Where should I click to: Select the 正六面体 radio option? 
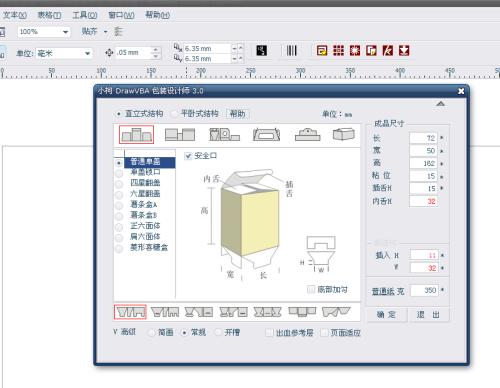tap(119, 227)
